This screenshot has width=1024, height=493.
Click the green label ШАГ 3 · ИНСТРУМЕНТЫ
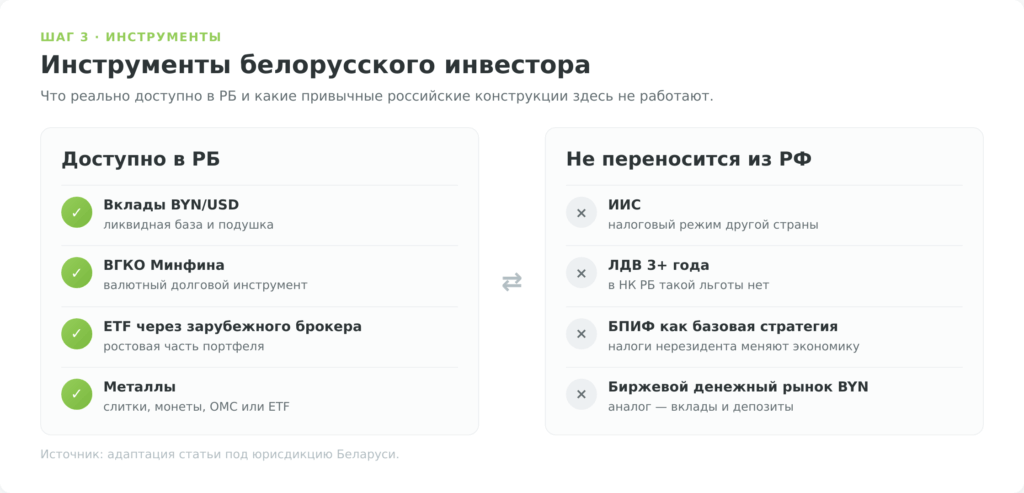131,37
